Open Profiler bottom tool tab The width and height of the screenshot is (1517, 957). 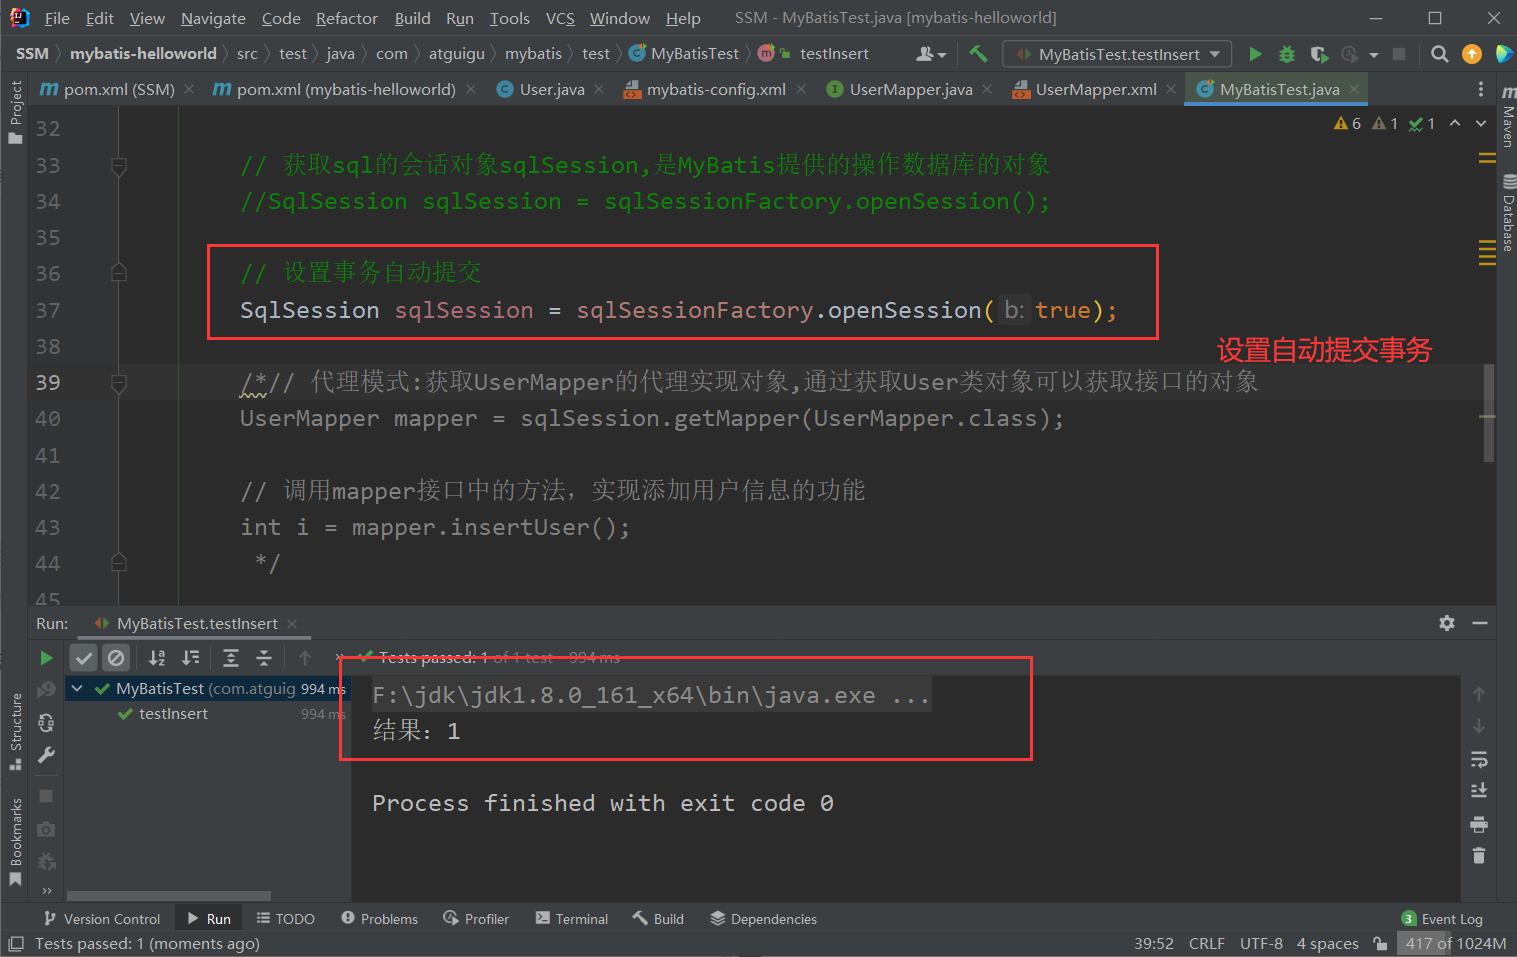477,919
